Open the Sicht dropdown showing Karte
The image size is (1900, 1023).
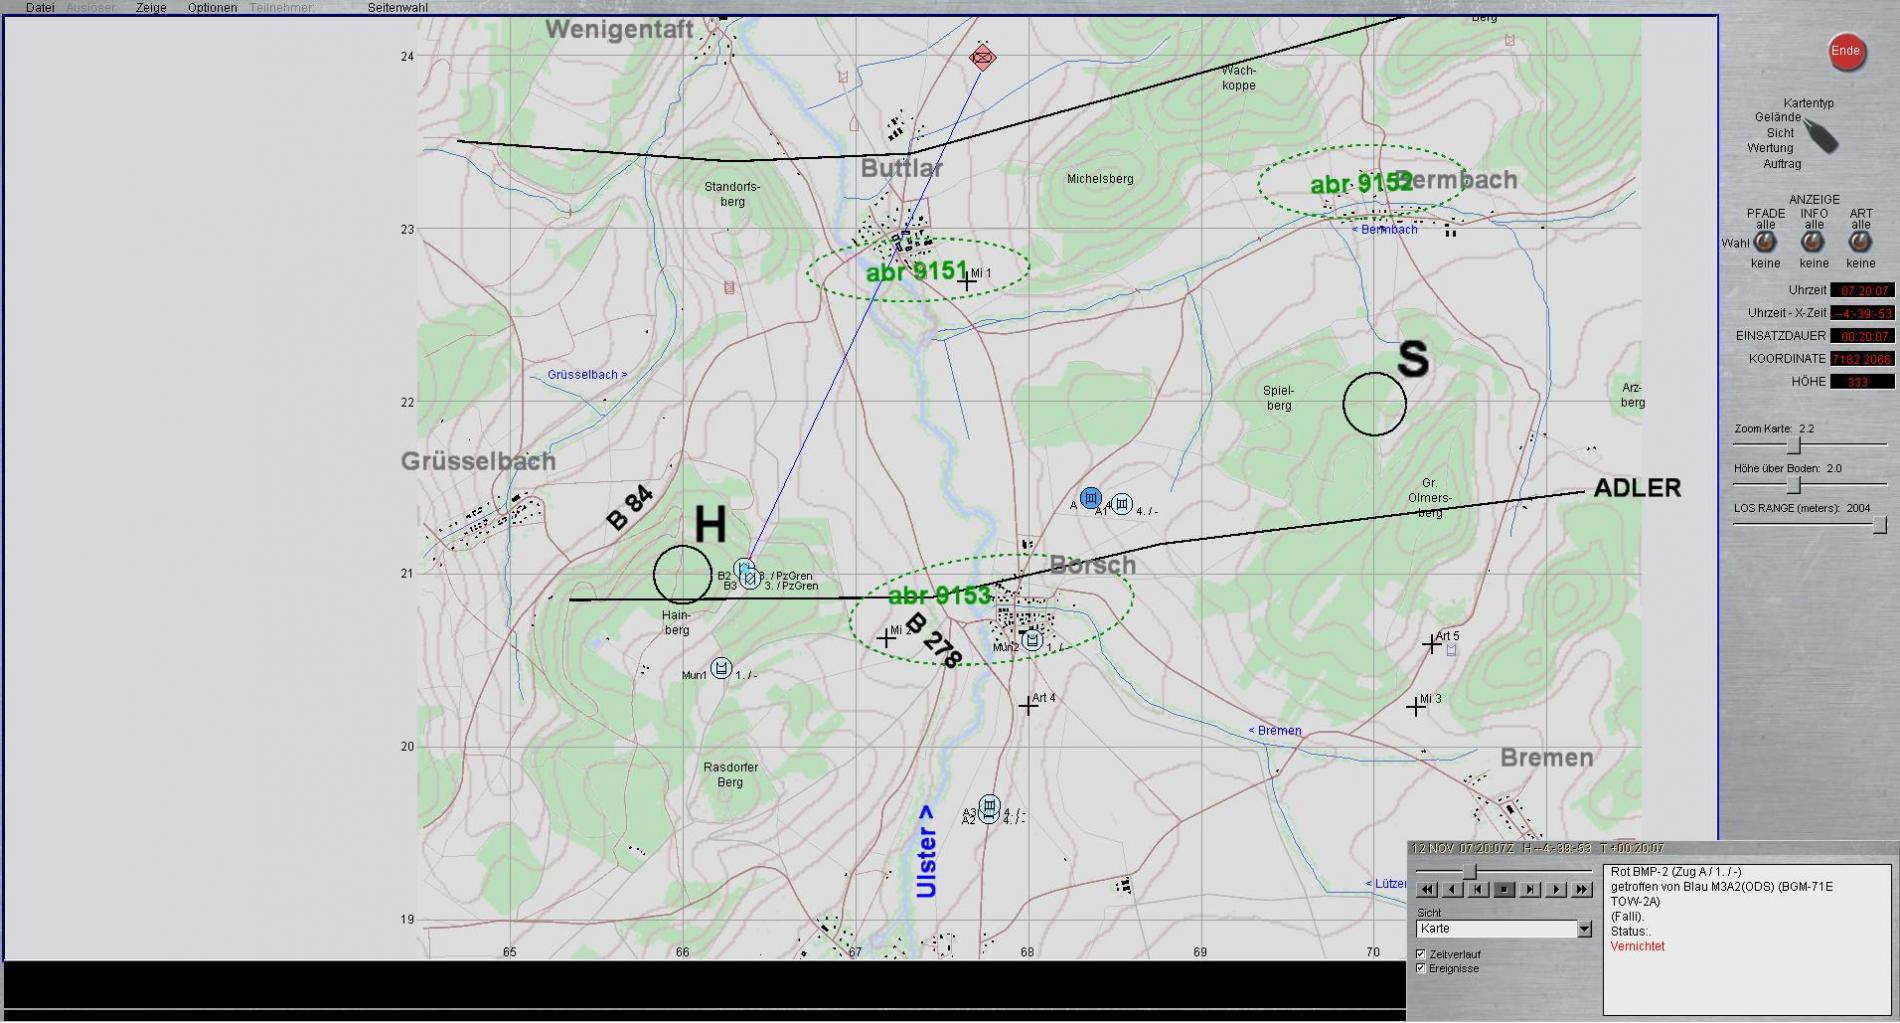pos(1584,929)
